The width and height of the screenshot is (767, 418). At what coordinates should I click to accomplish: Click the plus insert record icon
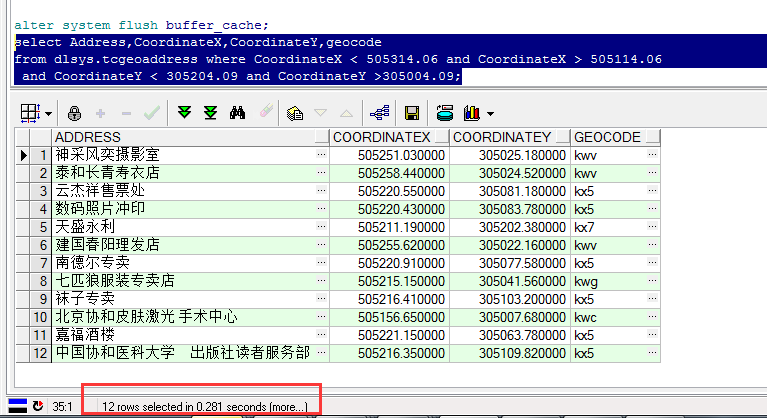click(x=100, y=113)
